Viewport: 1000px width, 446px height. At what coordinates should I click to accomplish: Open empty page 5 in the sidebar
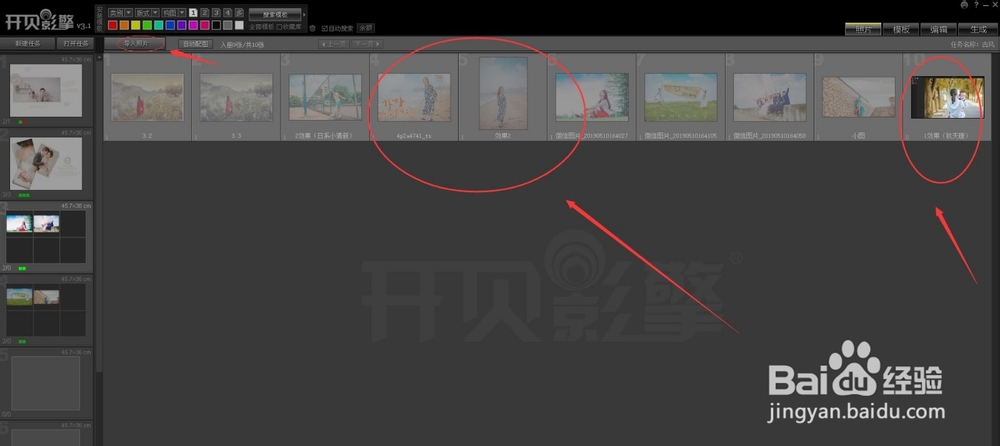[46, 383]
